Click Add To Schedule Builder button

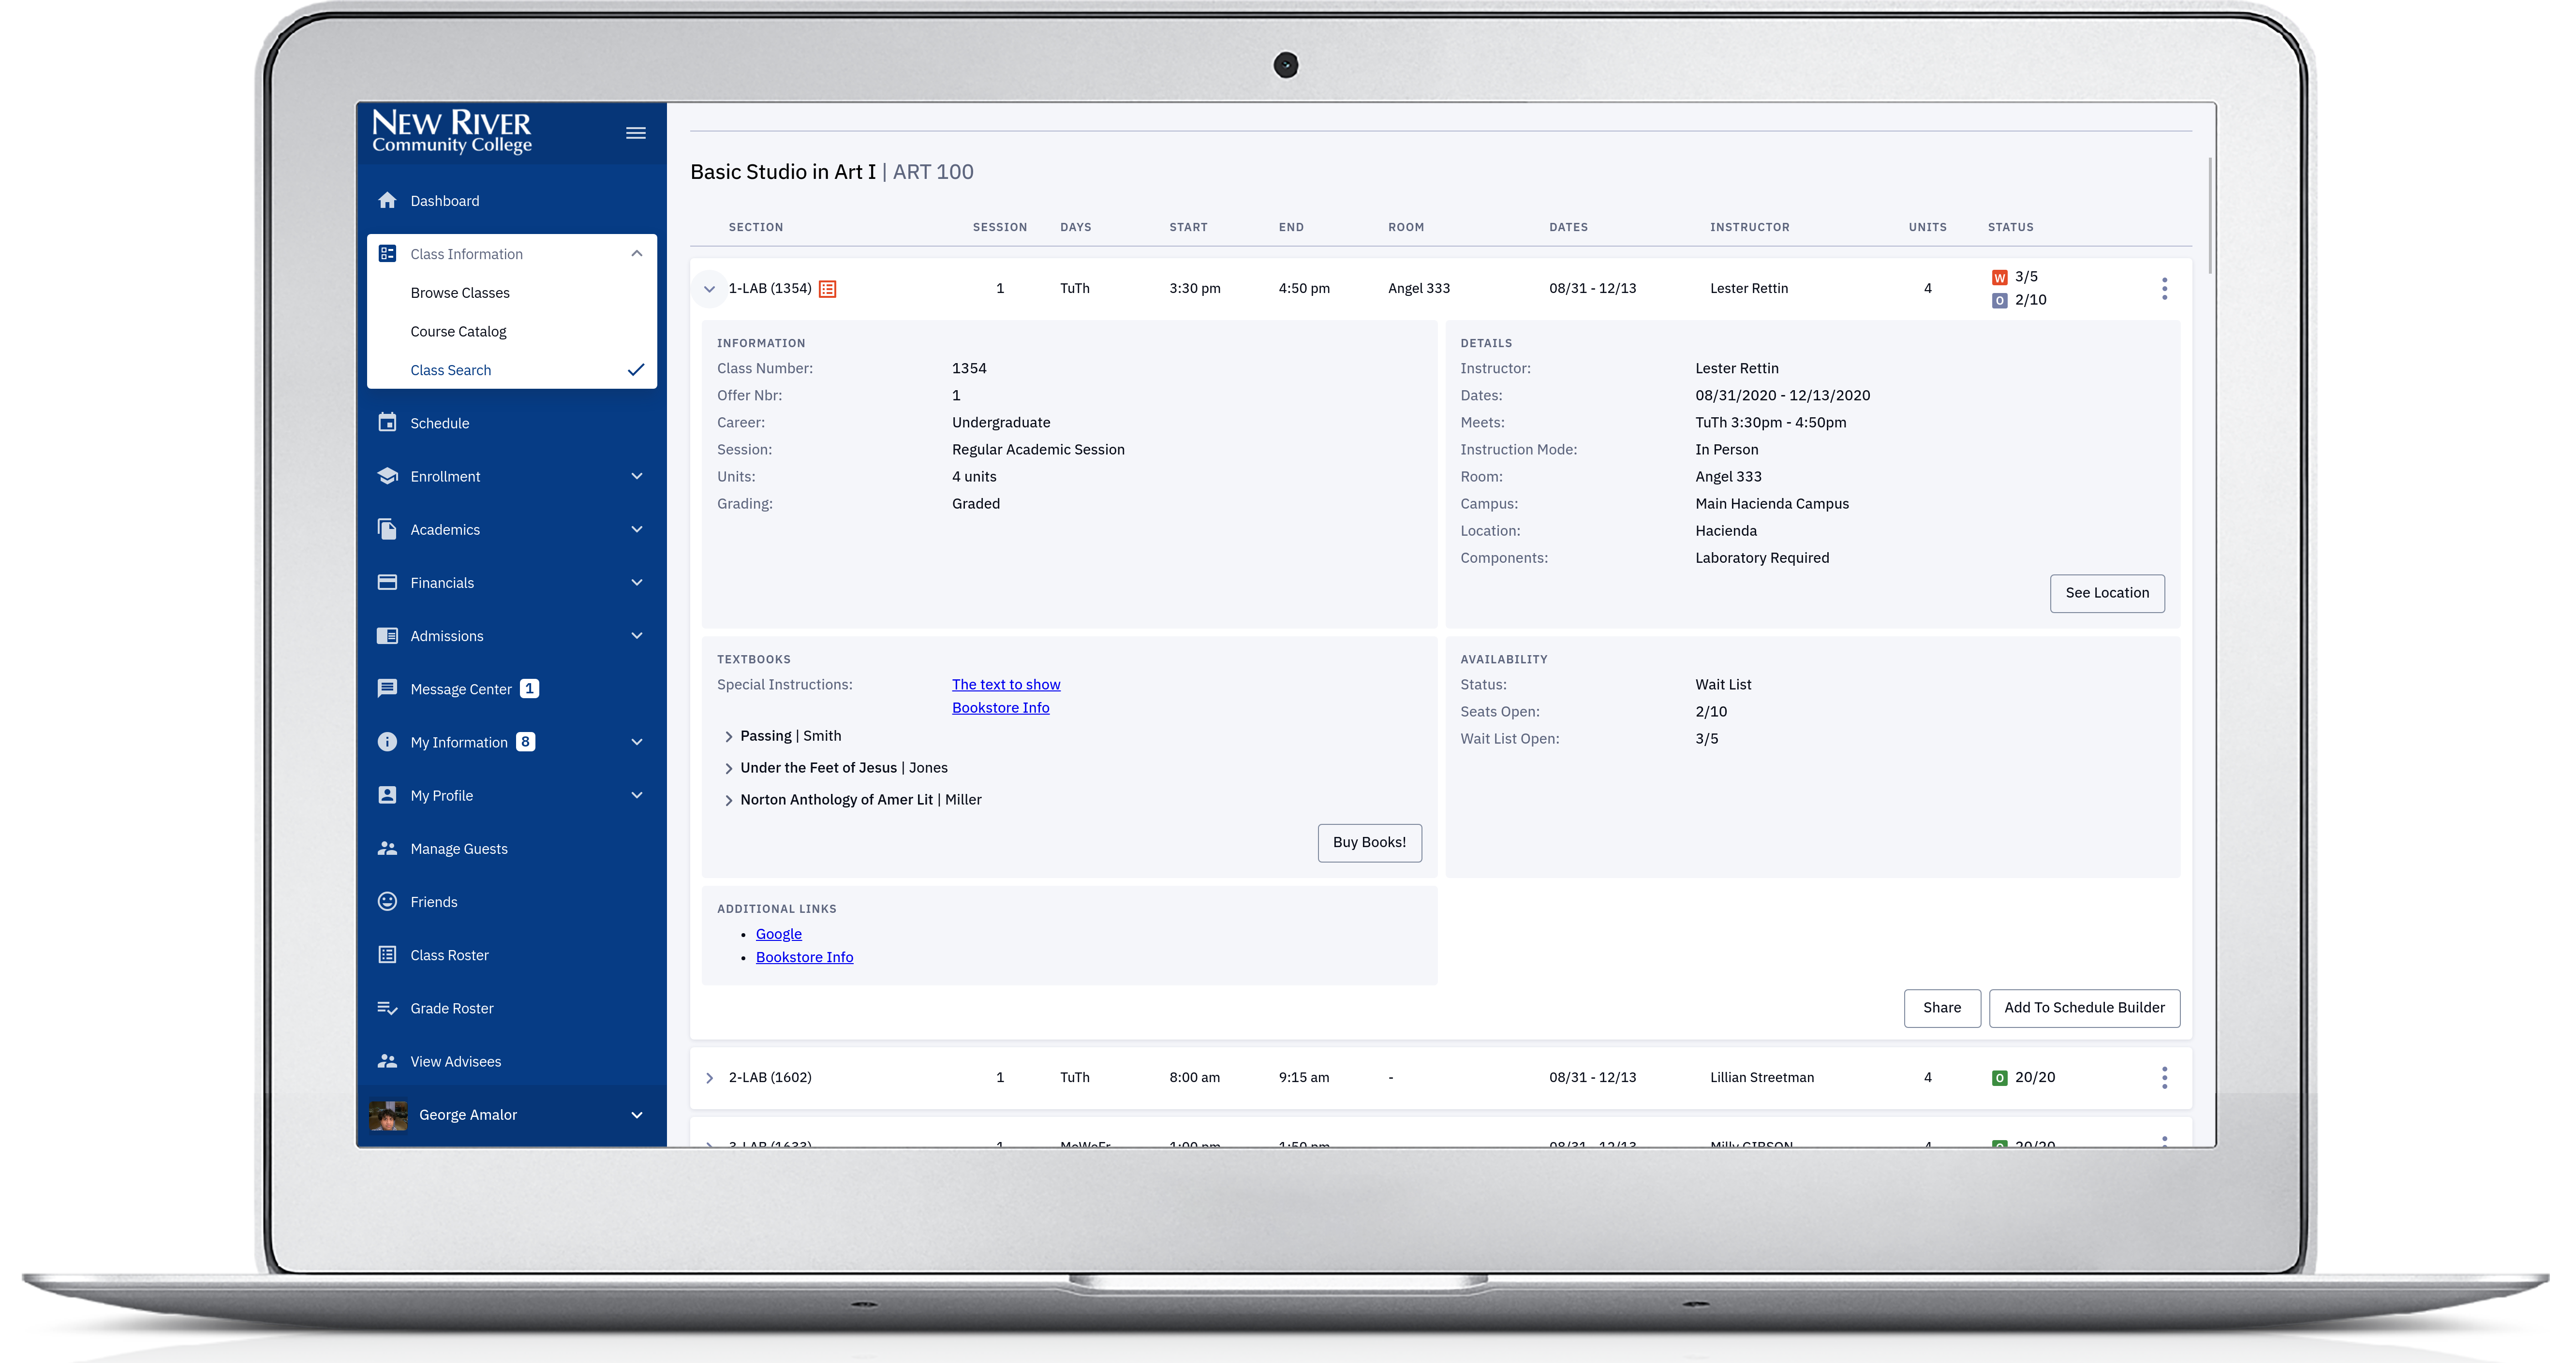(x=2084, y=1007)
